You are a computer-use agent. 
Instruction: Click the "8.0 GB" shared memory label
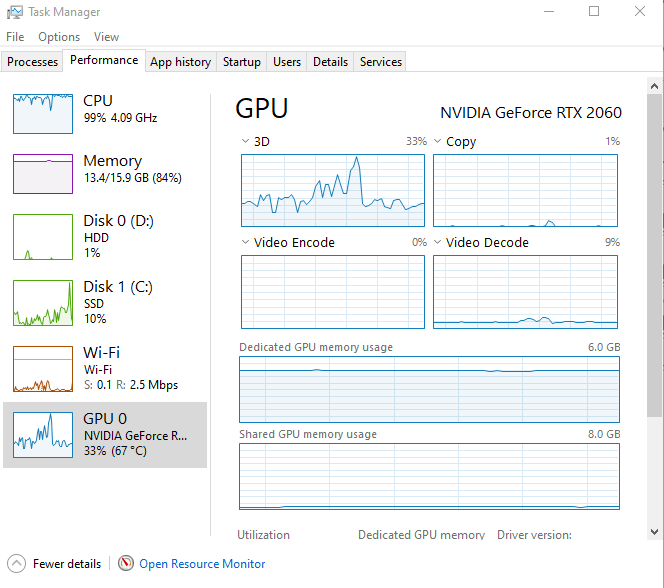click(x=604, y=434)
